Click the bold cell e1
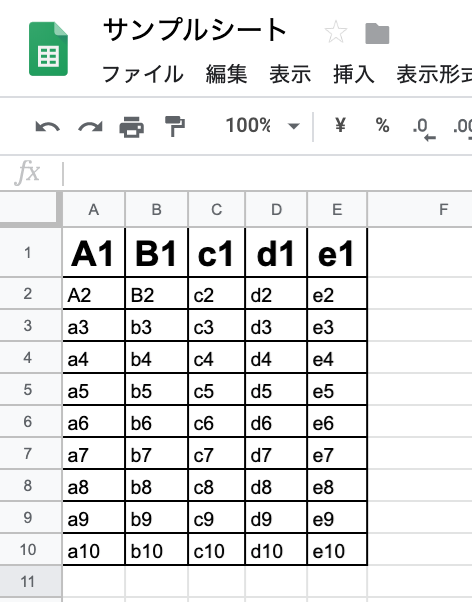The height and width of the screenshot is (602, 472). point(337,253)
